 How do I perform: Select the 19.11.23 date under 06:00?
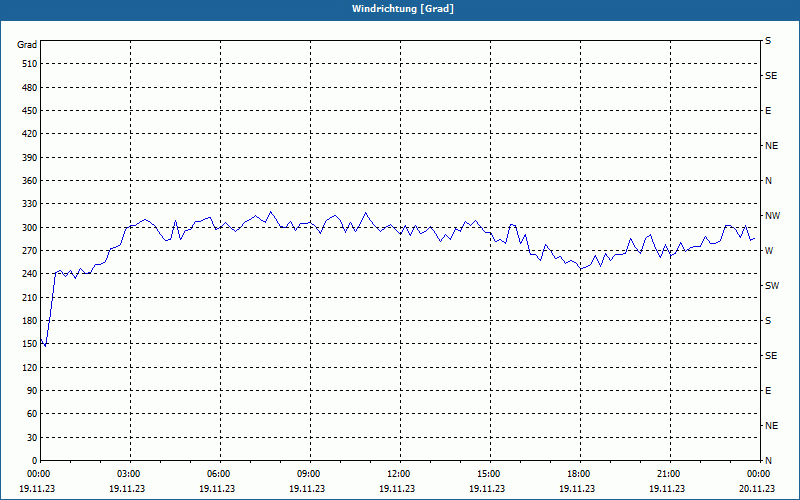217,489
